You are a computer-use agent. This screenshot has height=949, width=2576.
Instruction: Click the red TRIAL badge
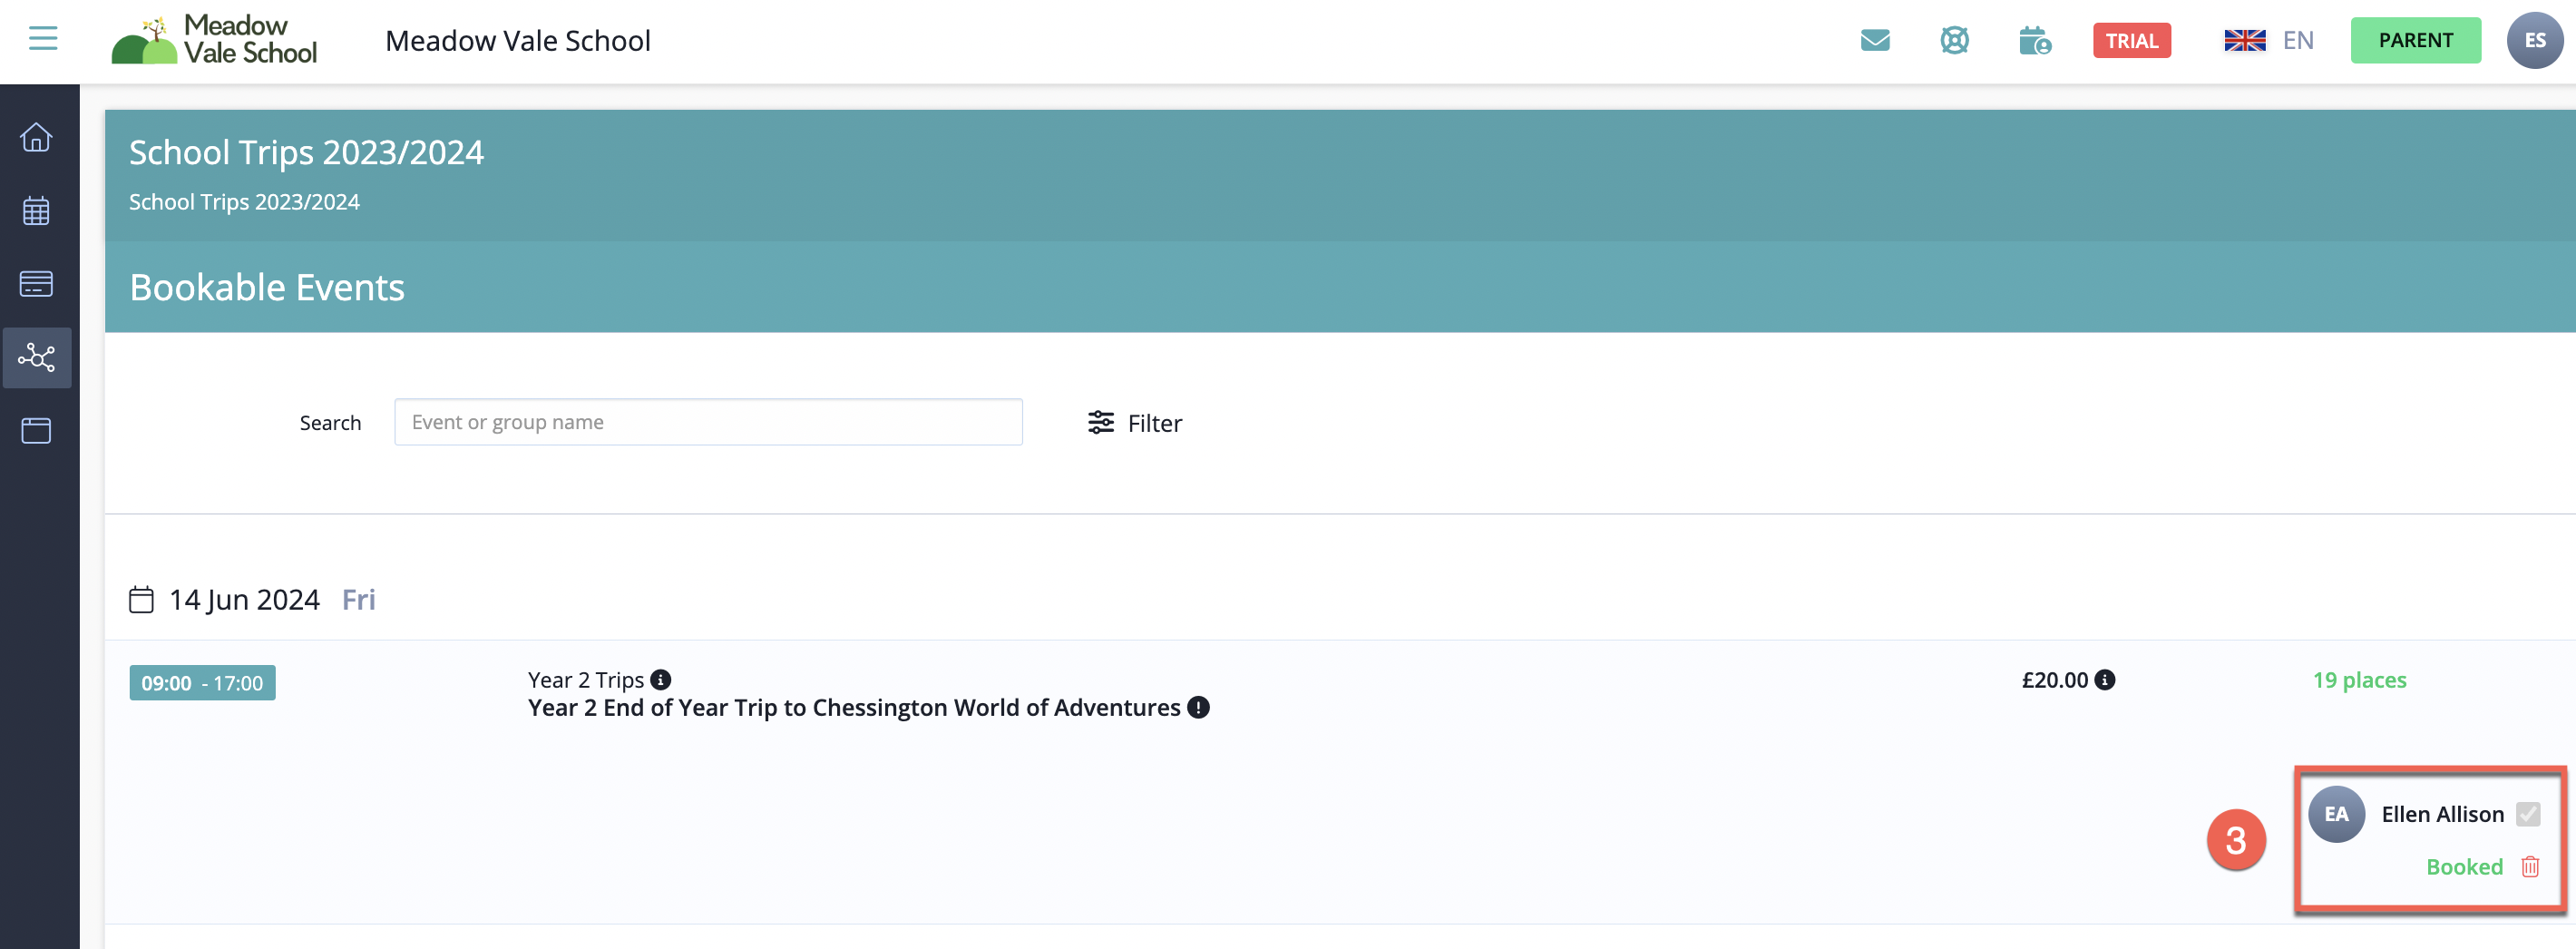click(2131, 41)
